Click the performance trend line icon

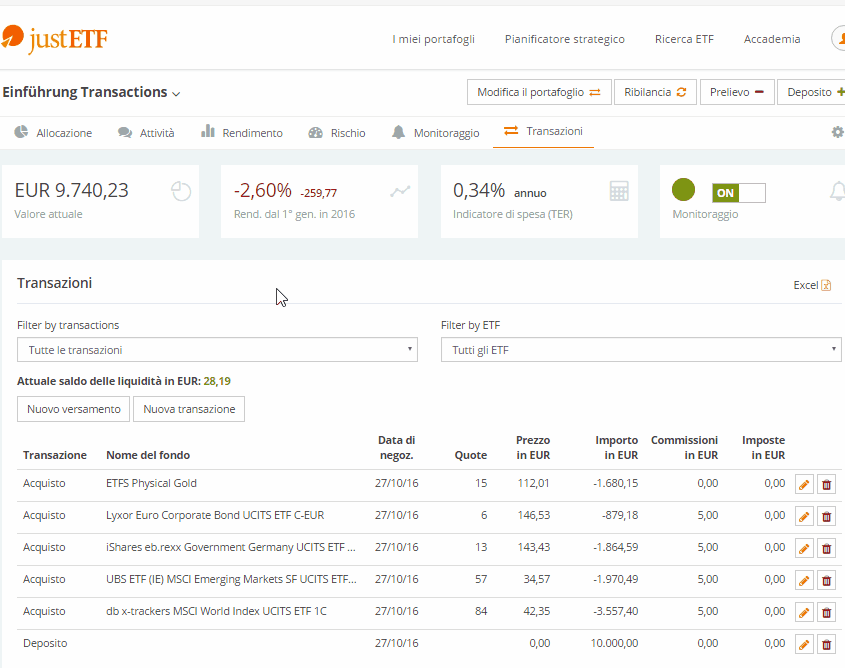point(400,191)
